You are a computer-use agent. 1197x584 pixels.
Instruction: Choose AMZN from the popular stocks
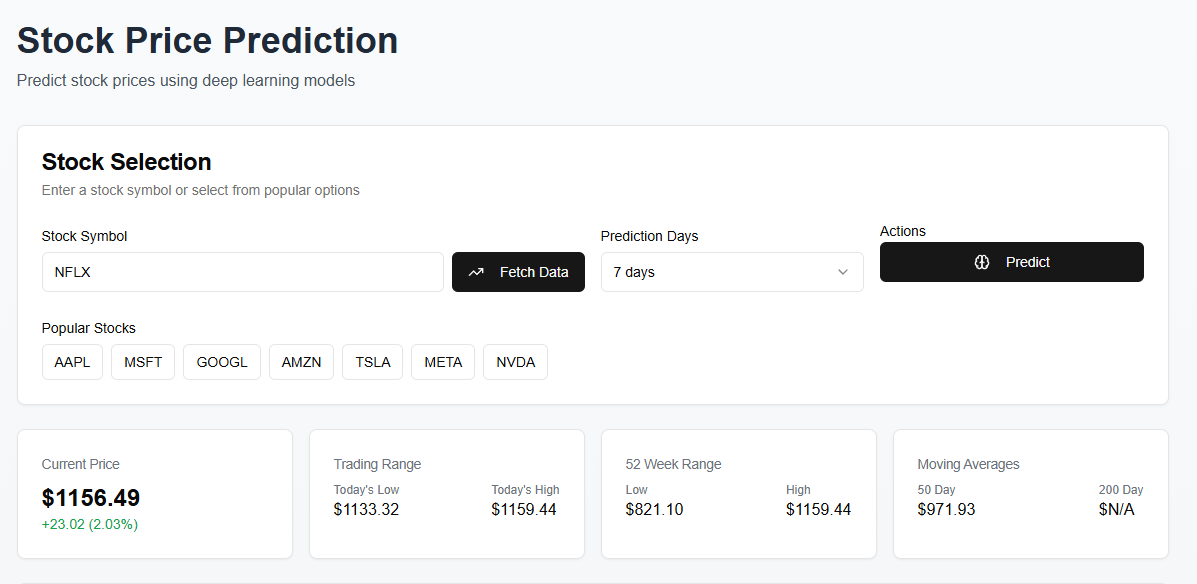[x=301, y=361]
